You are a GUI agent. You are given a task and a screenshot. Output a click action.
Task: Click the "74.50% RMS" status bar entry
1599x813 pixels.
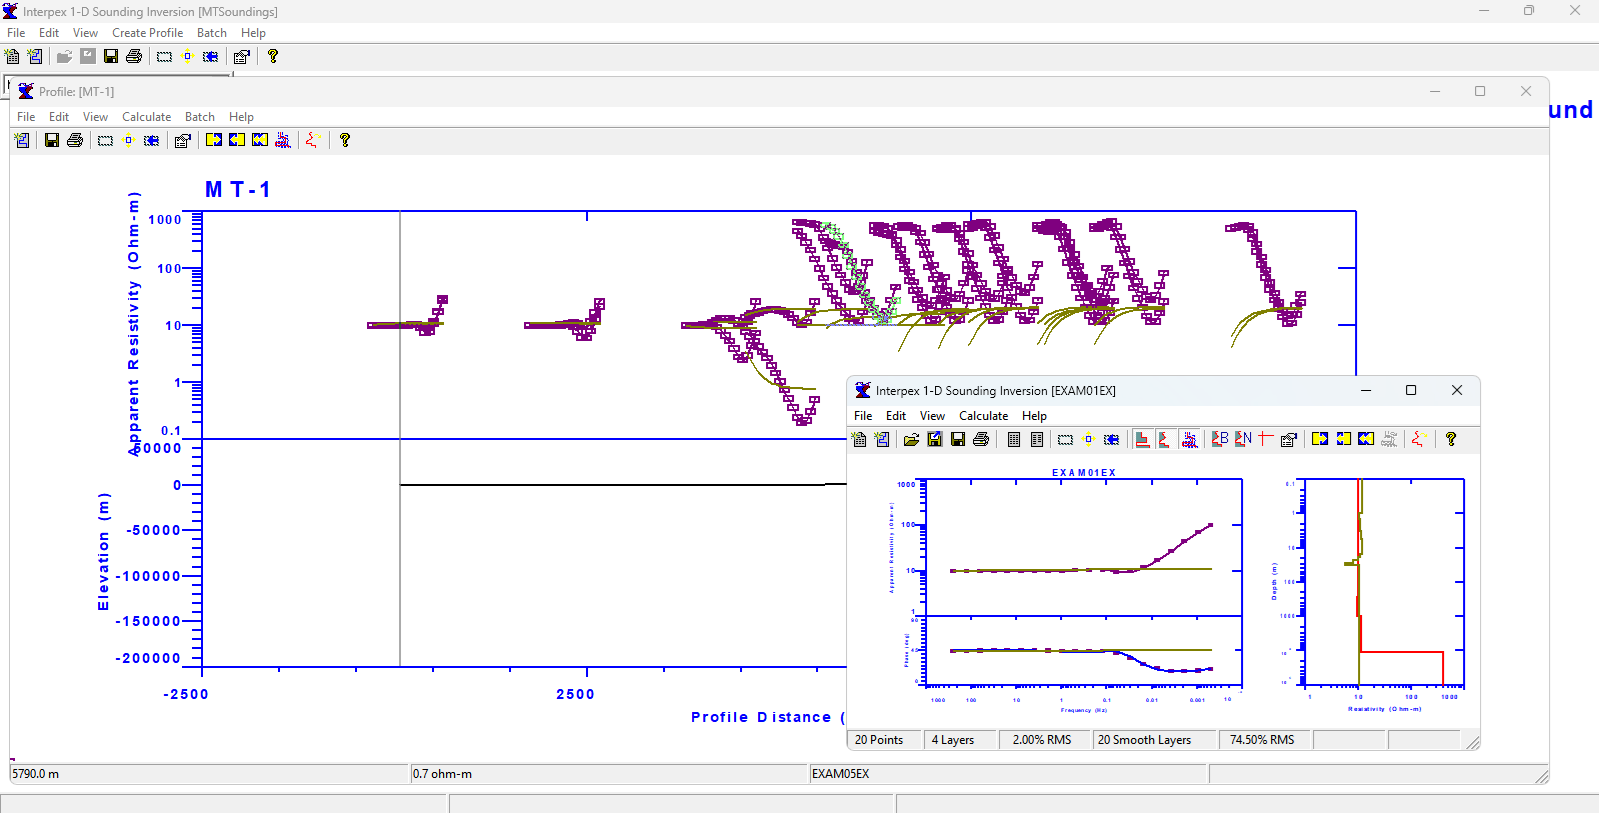[x=1262, y=740]
